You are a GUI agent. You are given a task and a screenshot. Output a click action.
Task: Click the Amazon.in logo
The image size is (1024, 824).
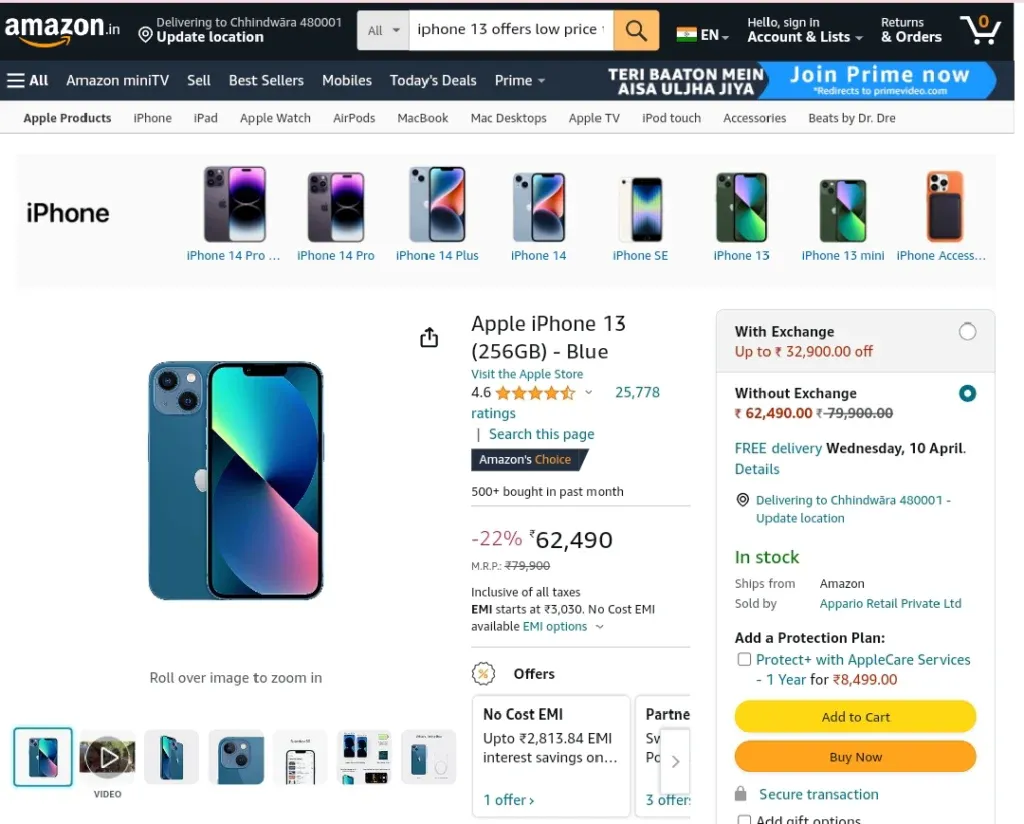[x=62, y=30]
